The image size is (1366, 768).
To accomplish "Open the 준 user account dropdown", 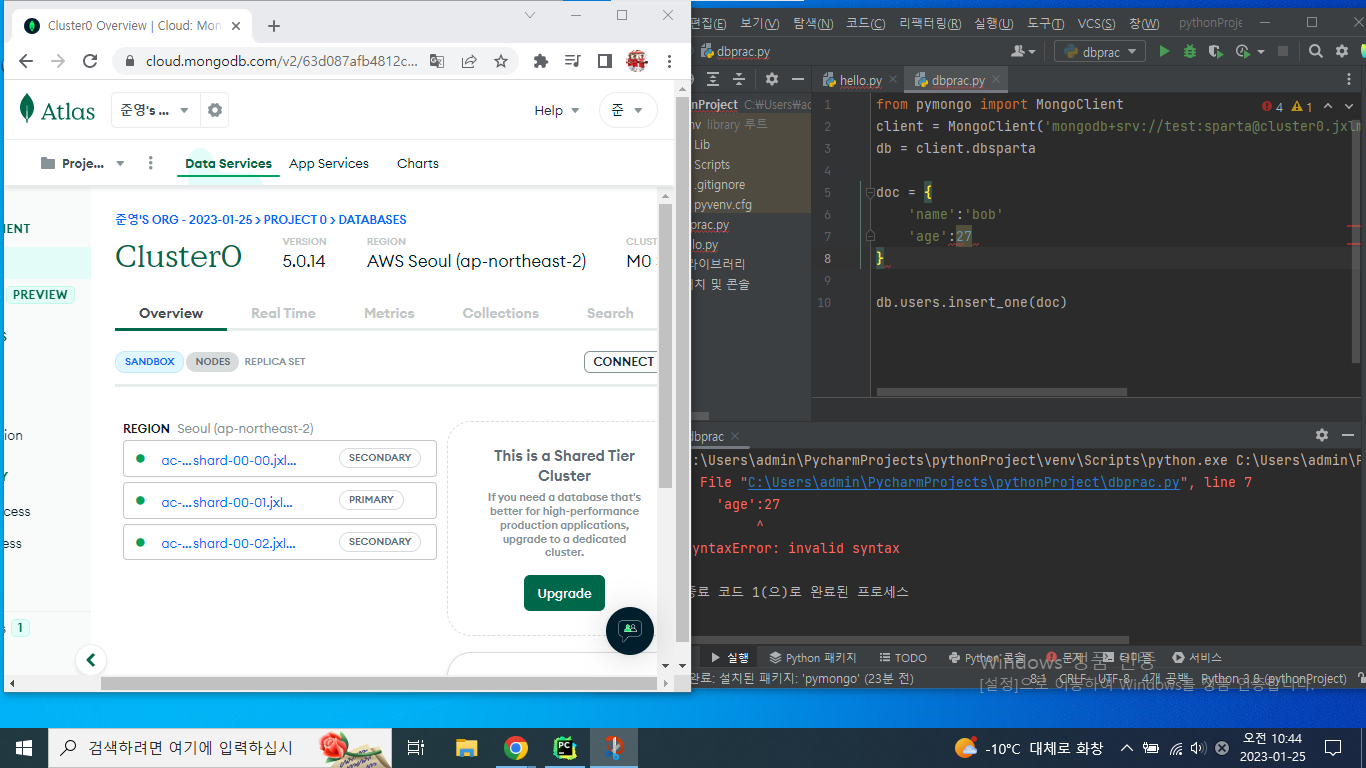I will 628,110.
